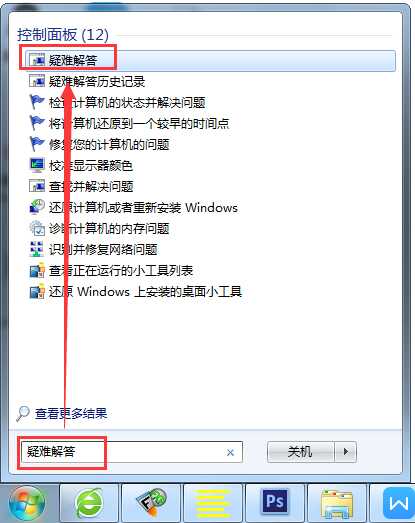The height and width of the screenshot is (523, 415).
Task: Click the 查看更多结果 link
Action: click(71, 414)
